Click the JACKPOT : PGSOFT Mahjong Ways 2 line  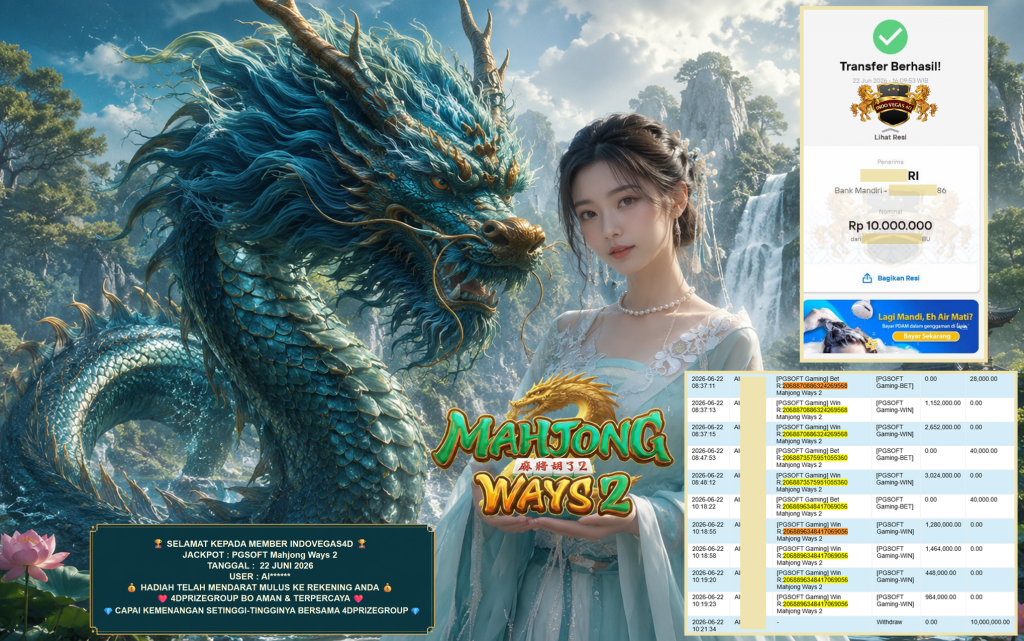click(x=260, y=555)
